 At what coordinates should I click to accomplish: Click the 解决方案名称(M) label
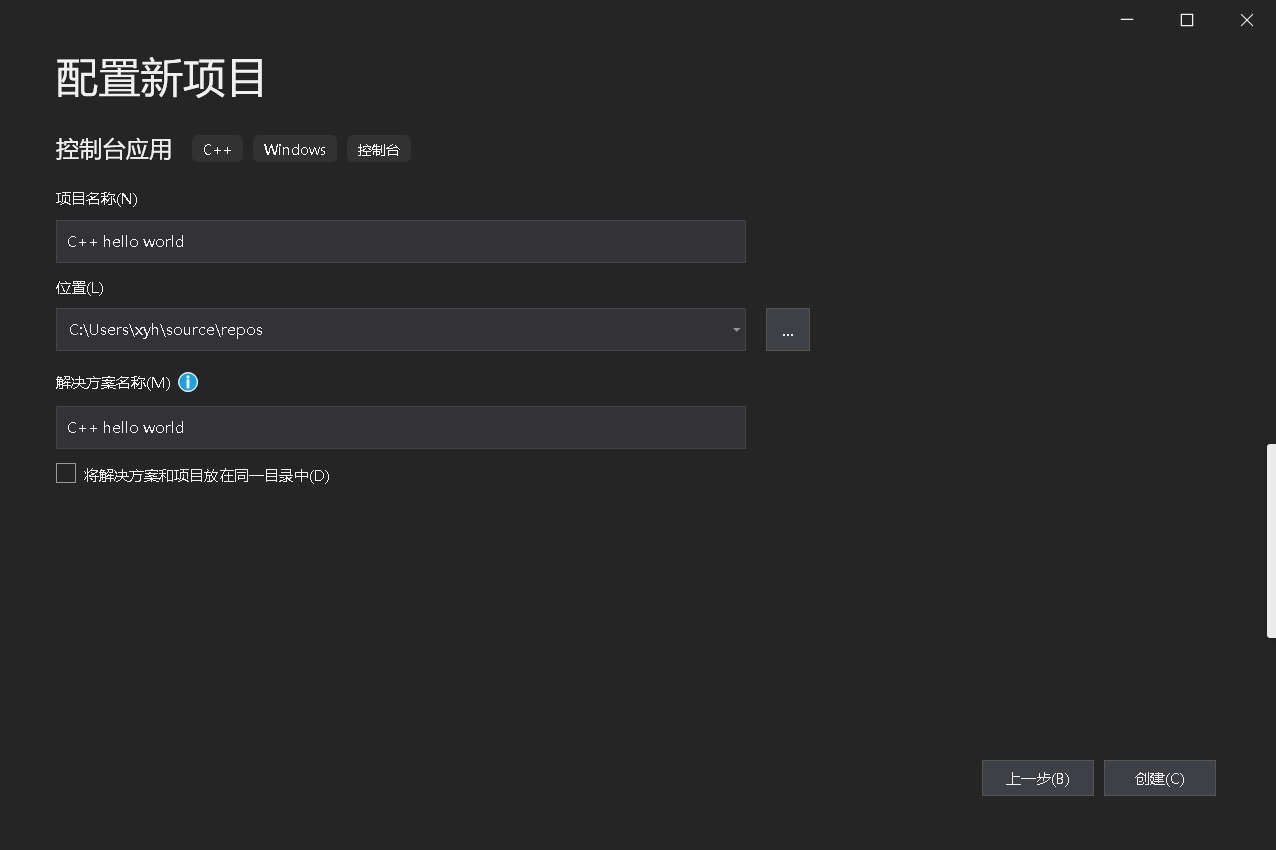pyautogui.click(x=113, y=382)
